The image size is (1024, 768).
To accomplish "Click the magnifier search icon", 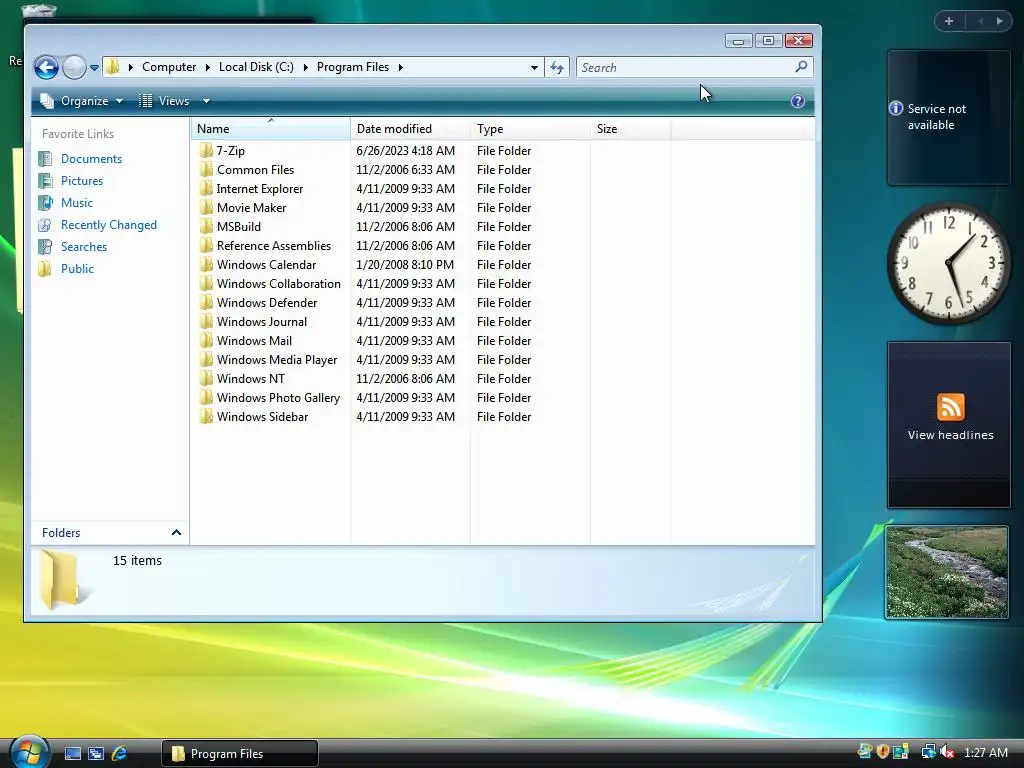I will pyautogui.click(x=801, y=67).
